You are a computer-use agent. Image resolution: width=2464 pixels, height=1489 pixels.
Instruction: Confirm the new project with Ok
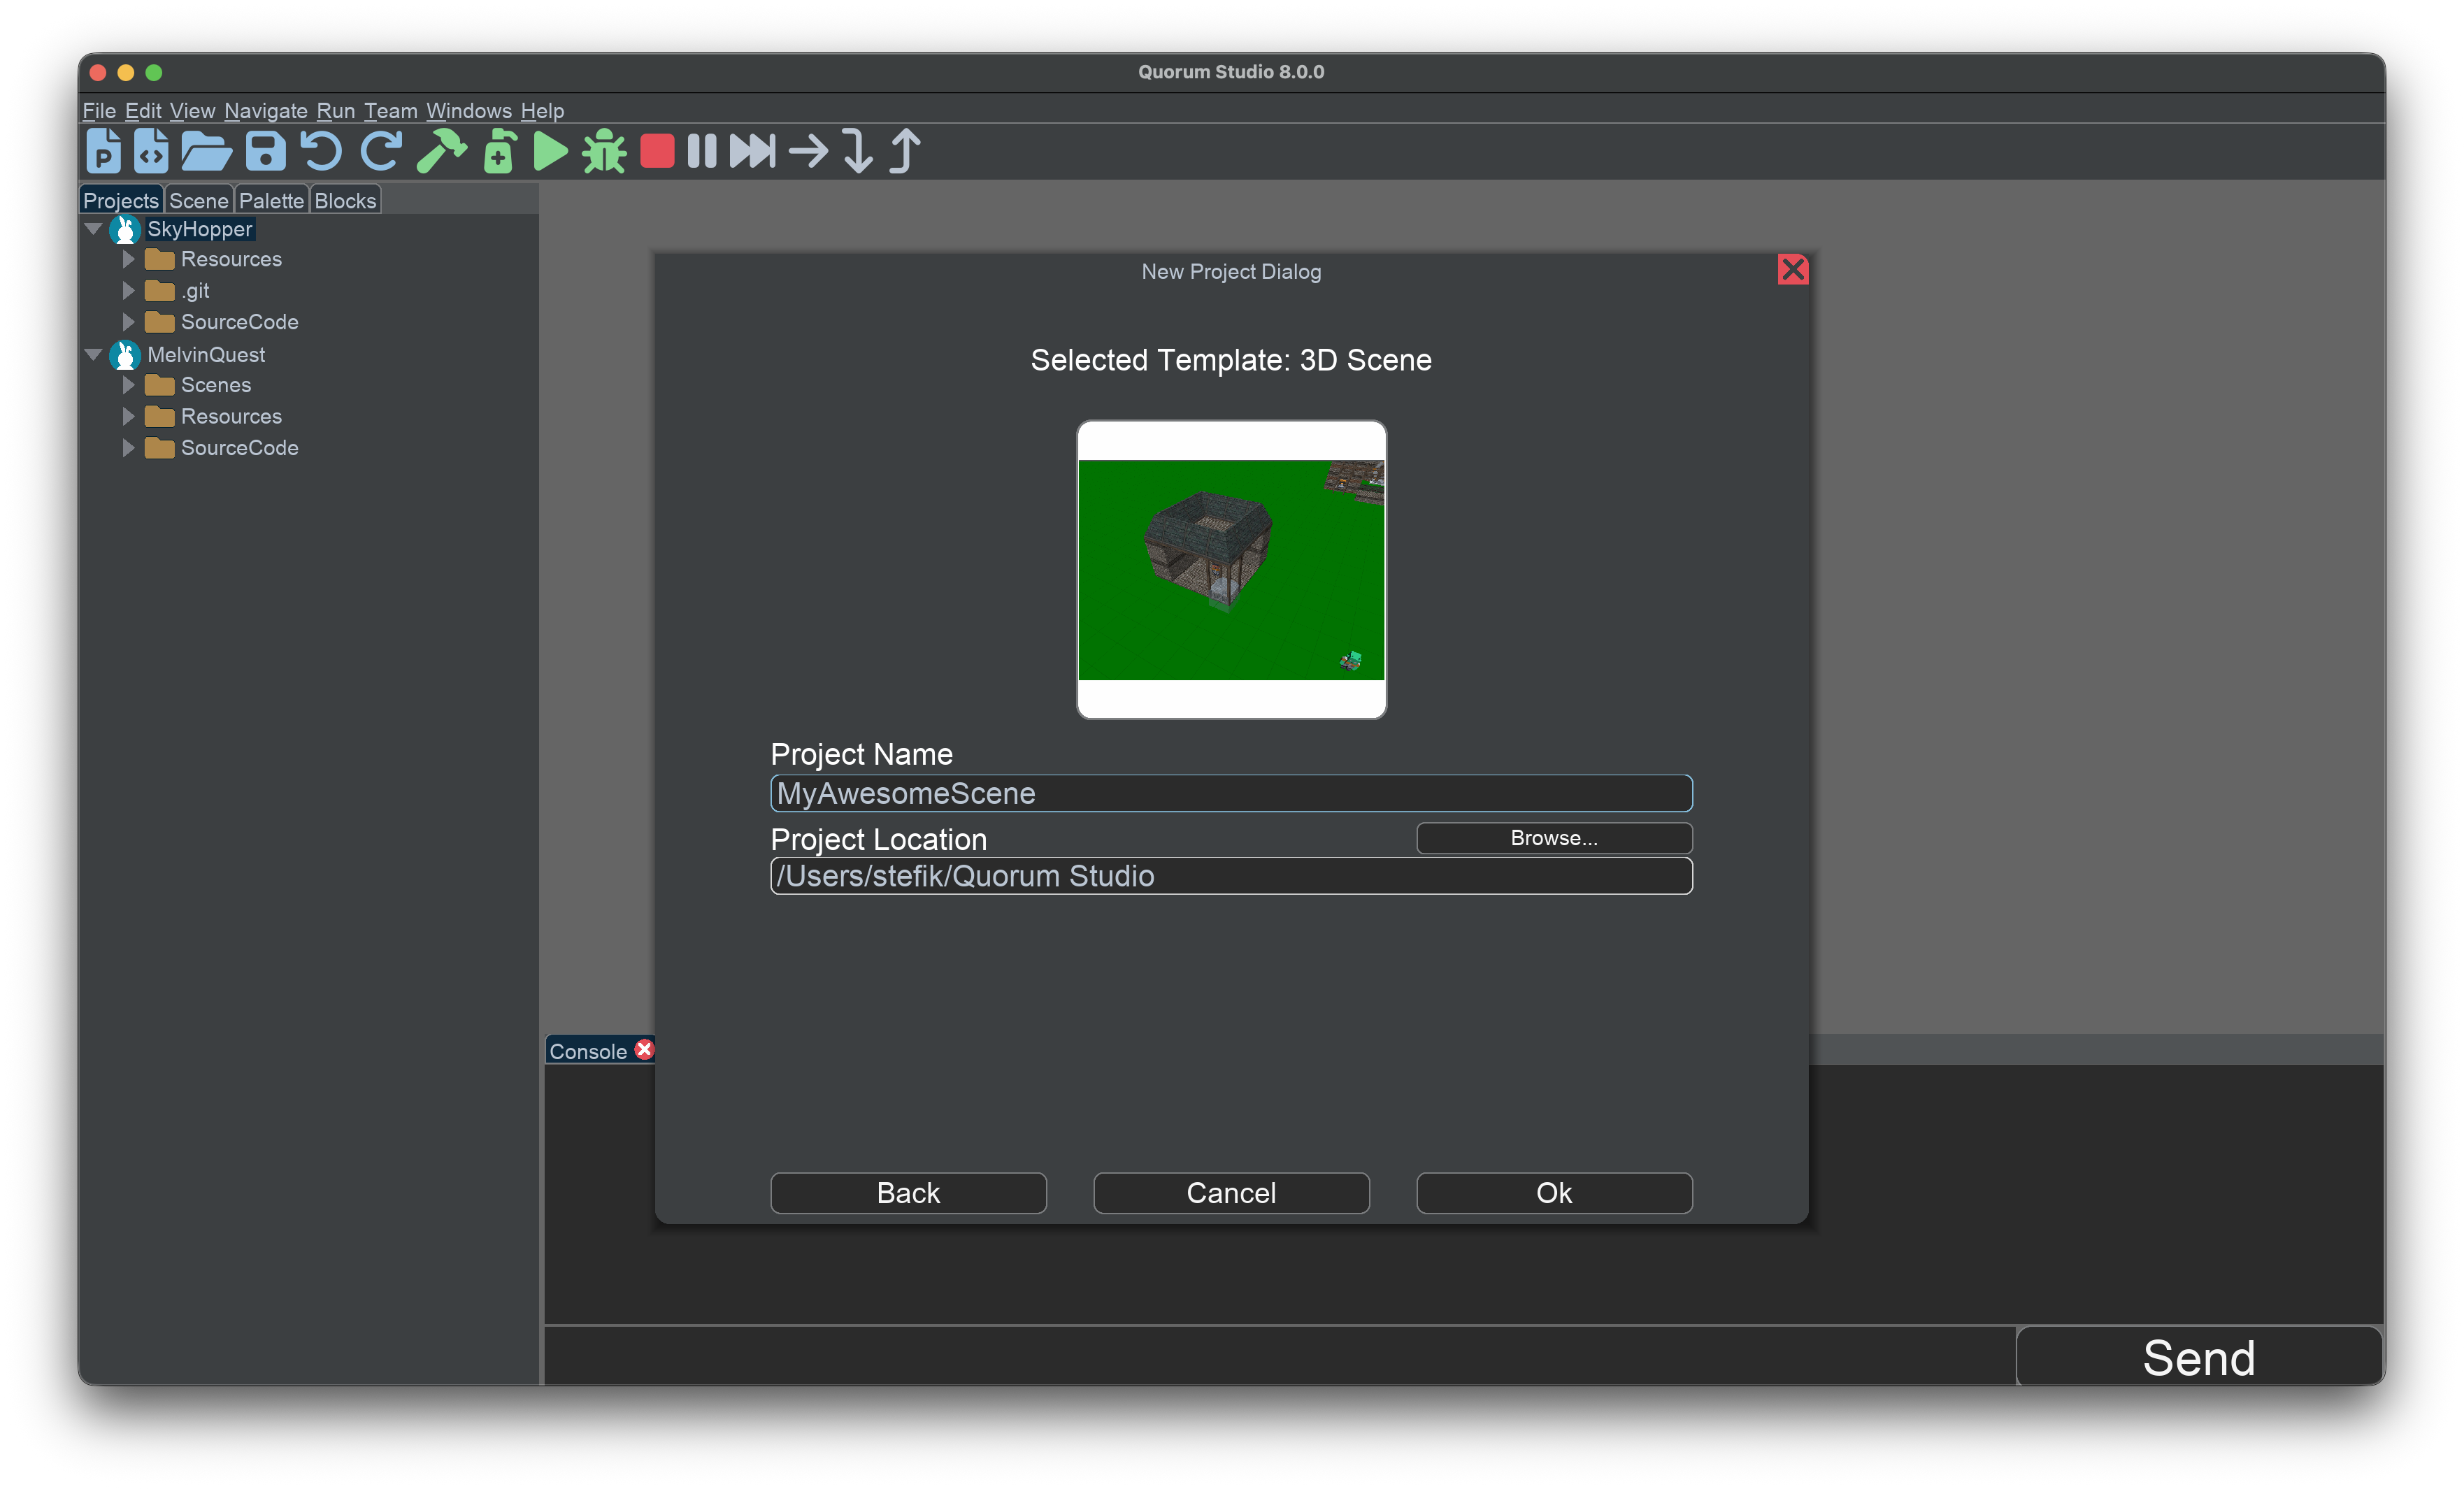[1554, 1193]
